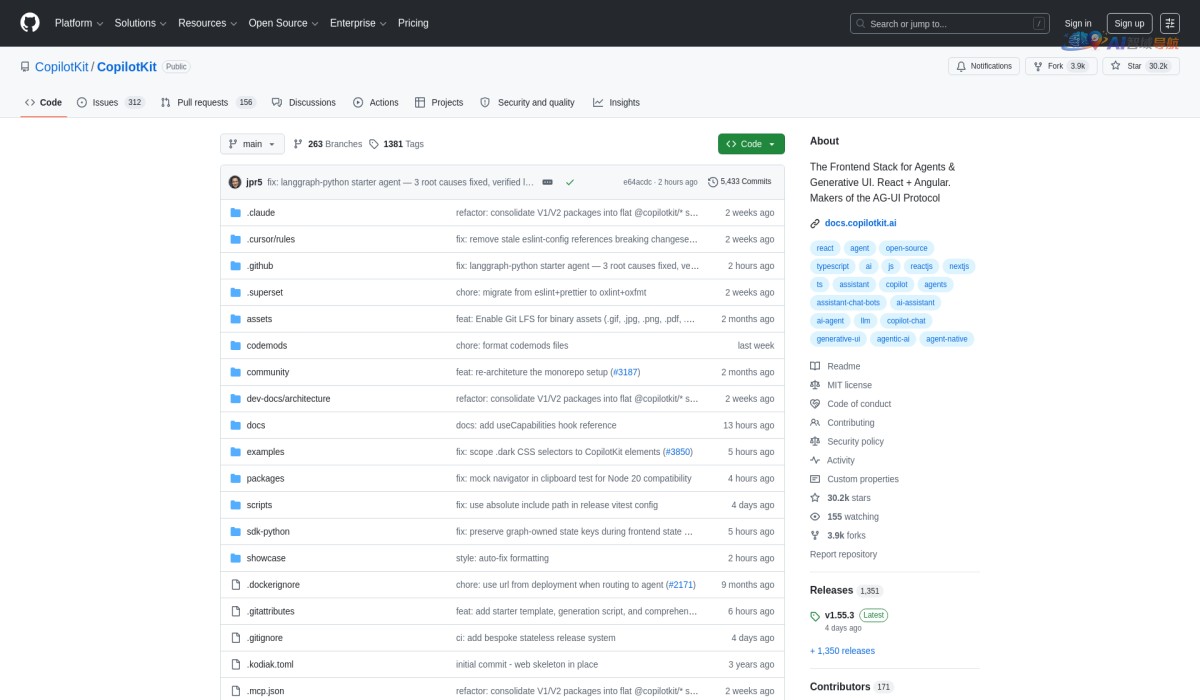
Task: Expand the green Code dropdown
Action: click(751, 144)
